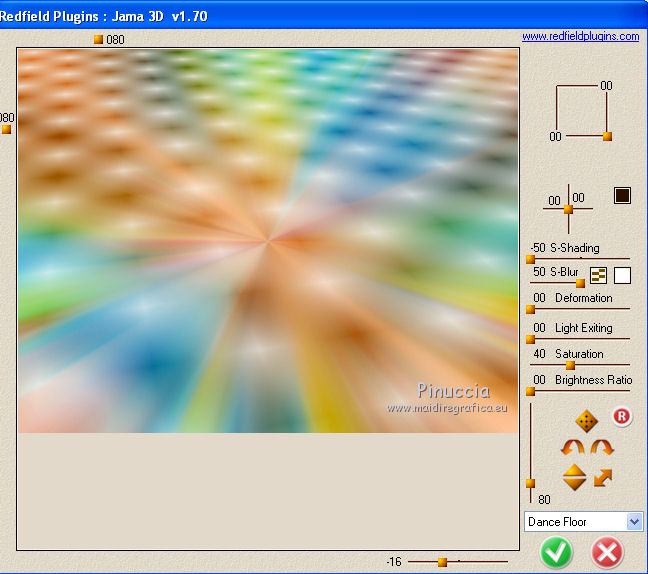Click the square corner handle control

click(x=607, y=136)
